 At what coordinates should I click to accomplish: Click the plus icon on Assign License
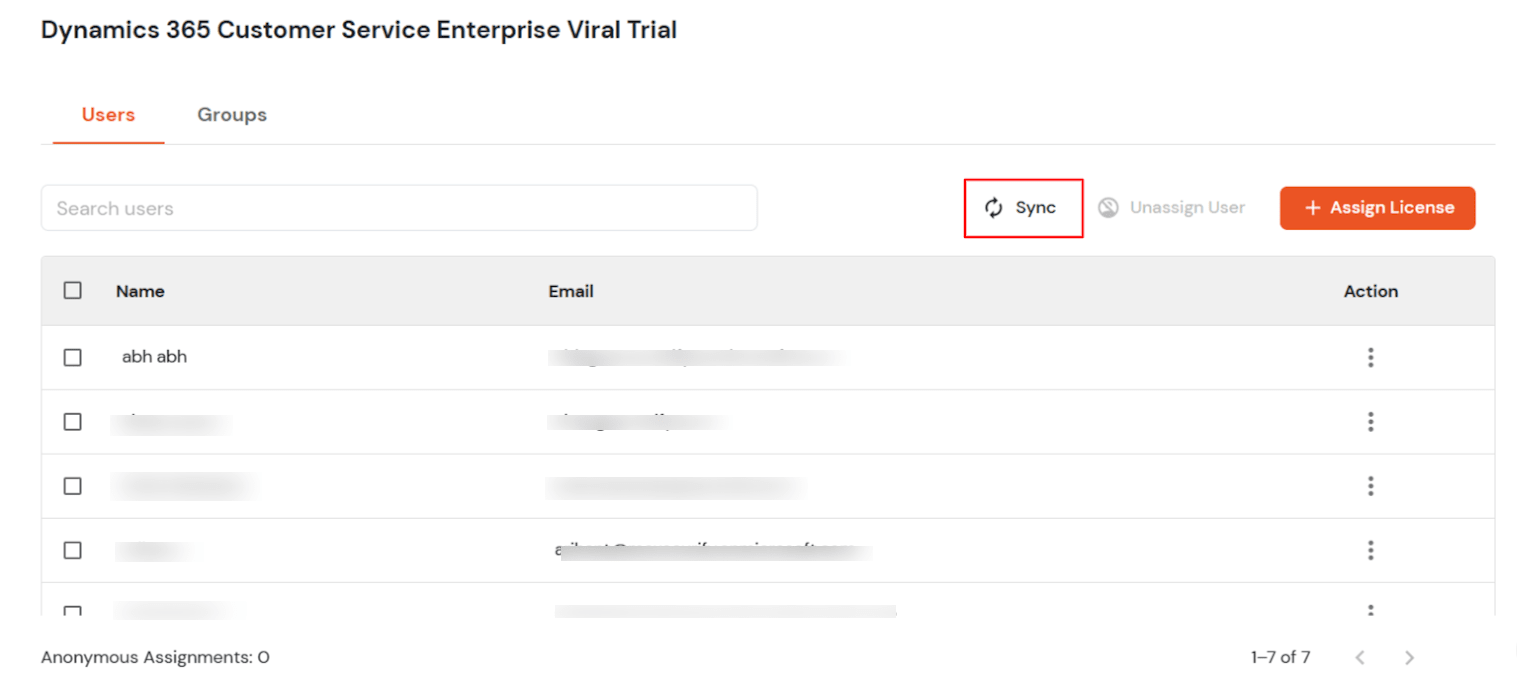[1312, 208]
